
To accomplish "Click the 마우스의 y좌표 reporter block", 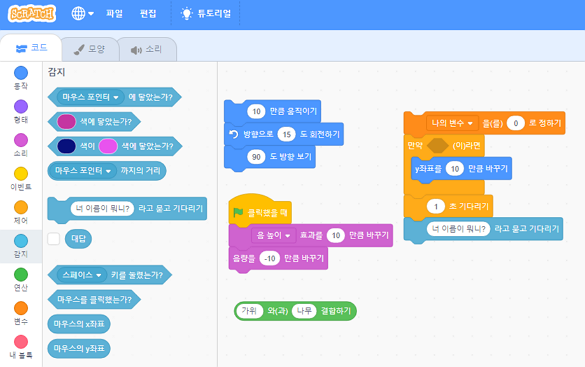I will point(79,349).
